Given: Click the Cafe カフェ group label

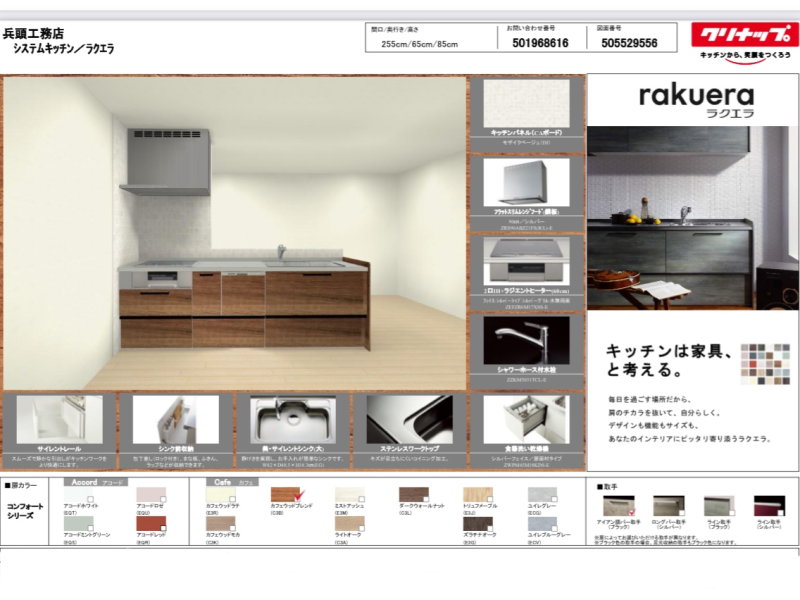Looking at the screenshot, I should tap(233, 482).
